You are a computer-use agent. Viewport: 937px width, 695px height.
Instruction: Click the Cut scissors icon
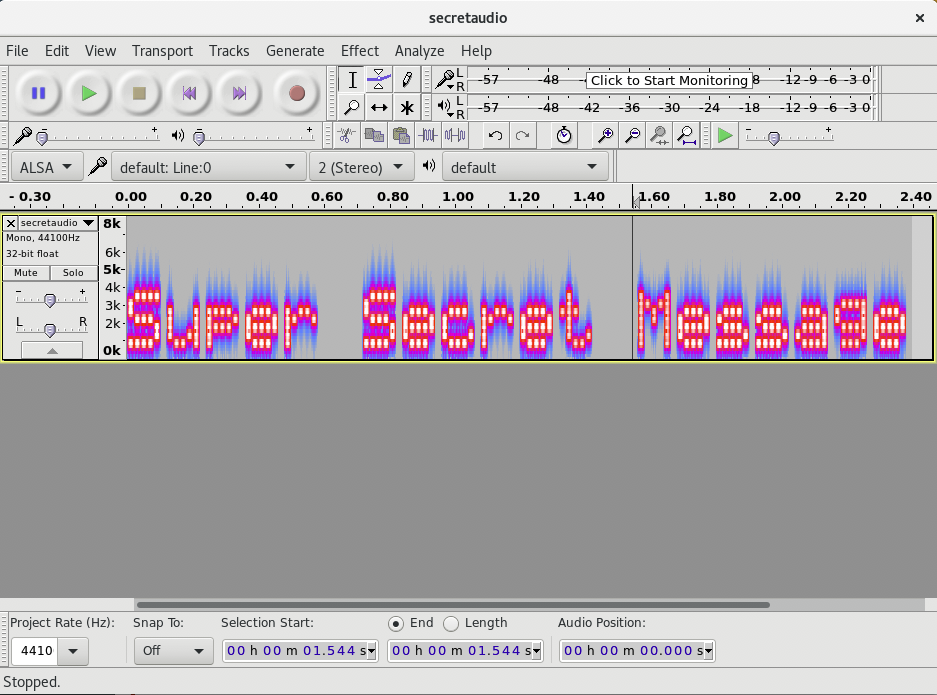point(346,136)
